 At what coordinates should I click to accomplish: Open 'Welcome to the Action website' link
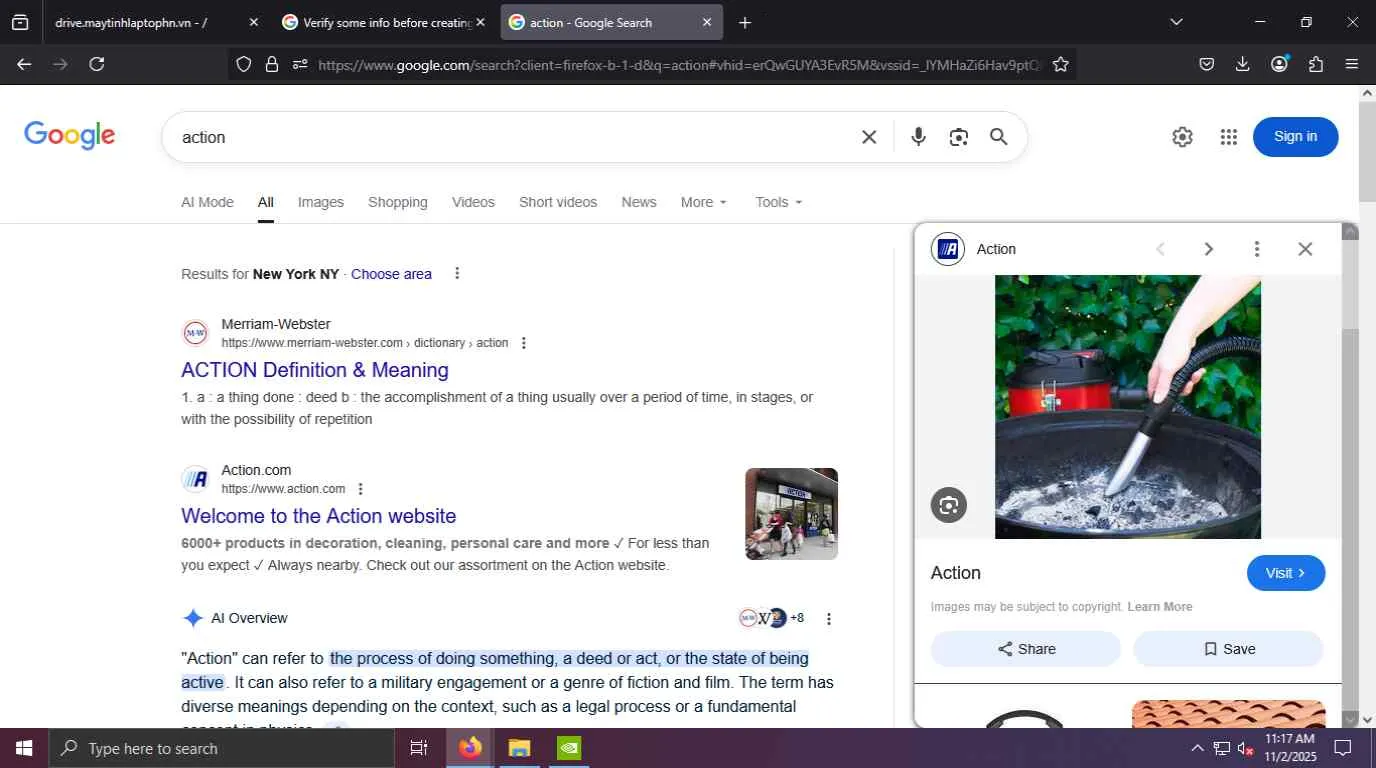[319, 516]
